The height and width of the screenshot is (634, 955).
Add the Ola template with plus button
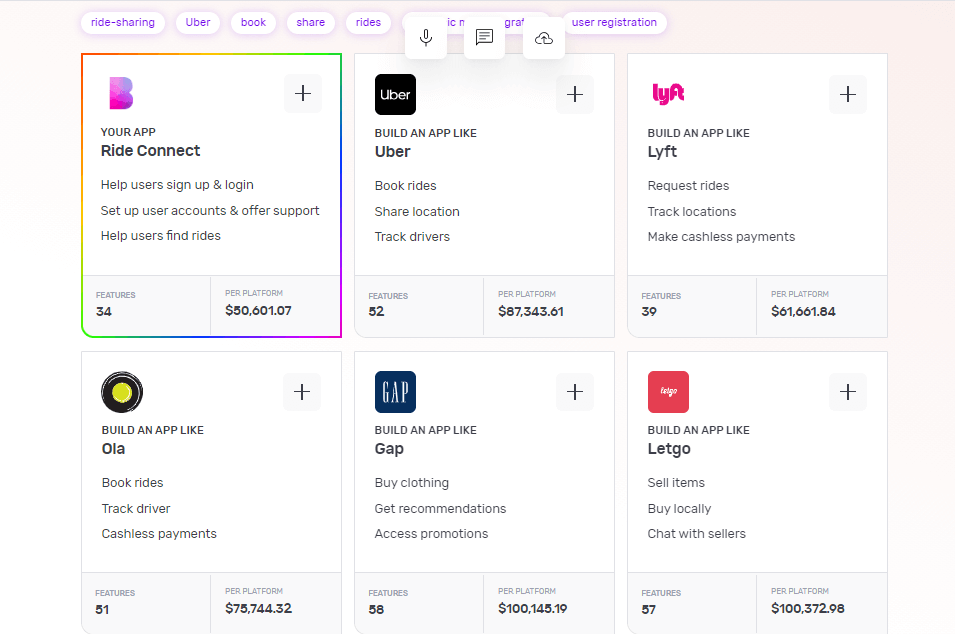click(x=302, y=392)
